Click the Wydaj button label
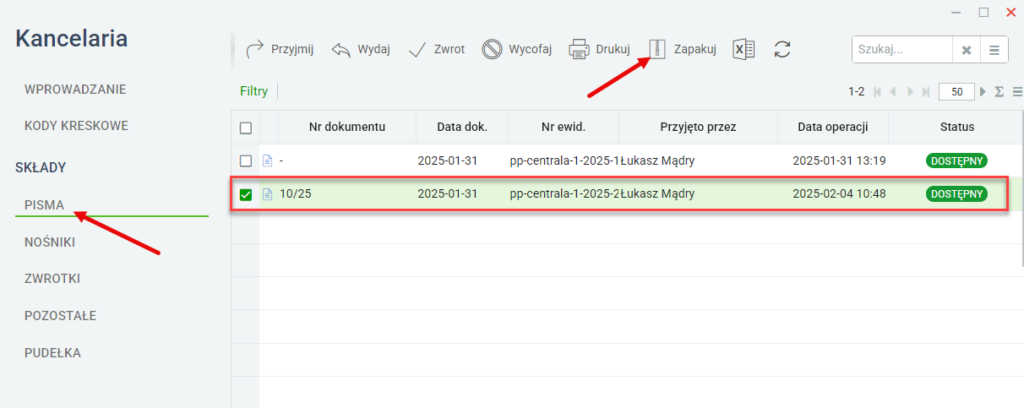This screenshot has height=408, width=1024. click(x=374, y=50)
